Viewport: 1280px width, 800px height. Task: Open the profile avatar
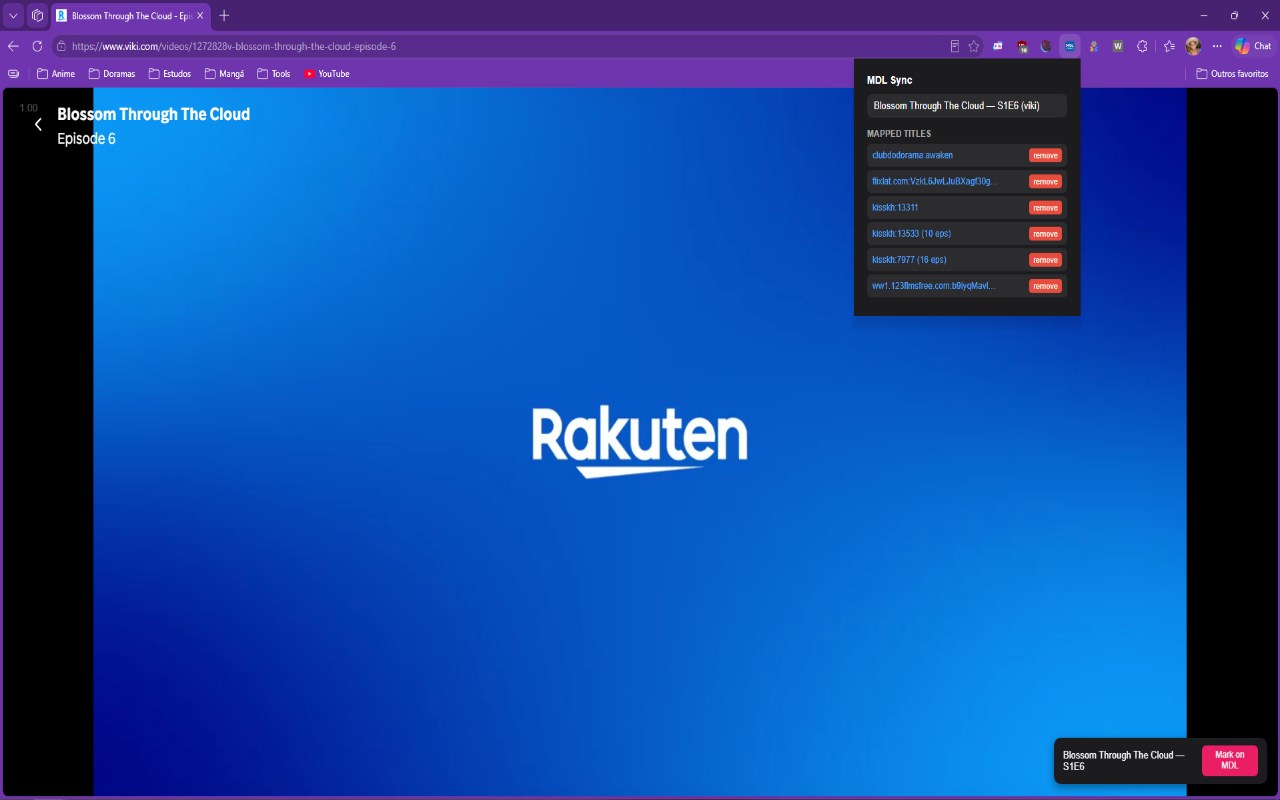click(1193, 46)
